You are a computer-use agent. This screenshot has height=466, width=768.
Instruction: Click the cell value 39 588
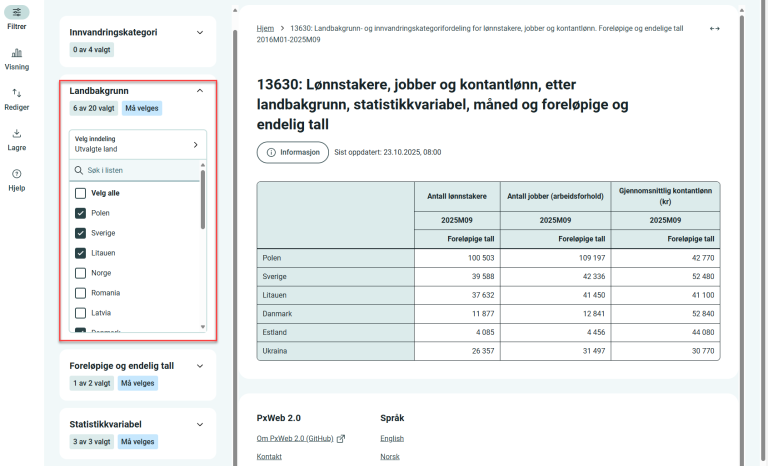point(483,277)
